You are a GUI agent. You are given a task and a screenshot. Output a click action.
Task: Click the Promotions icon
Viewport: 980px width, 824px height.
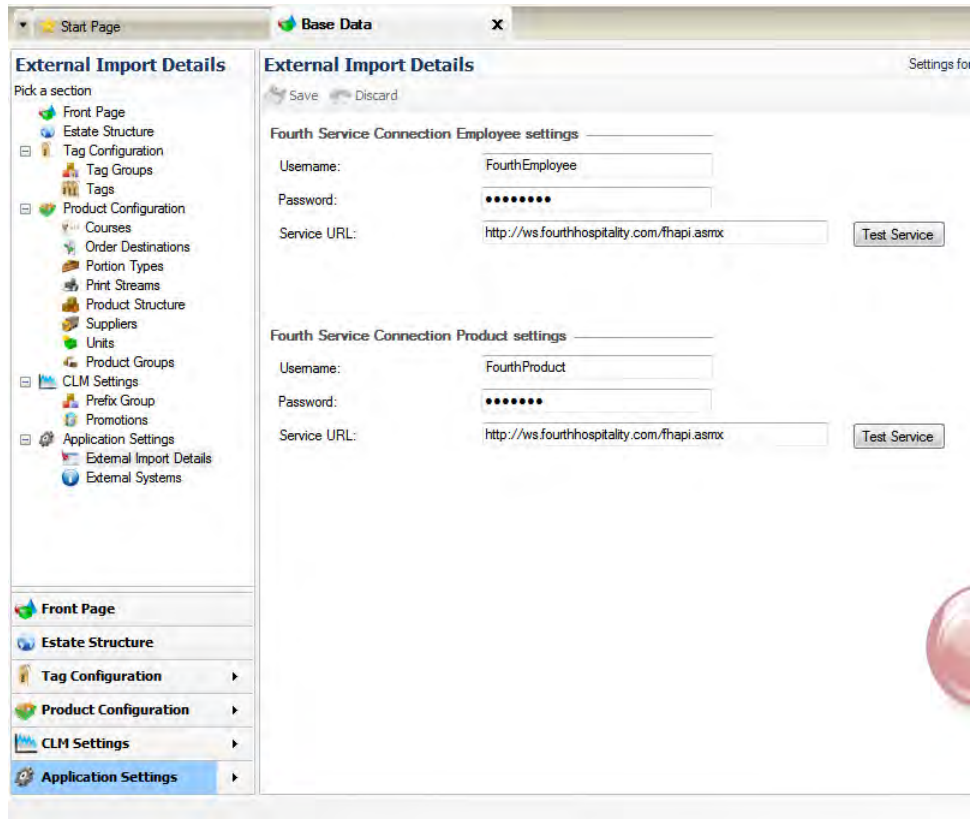[x=70, y=420]
